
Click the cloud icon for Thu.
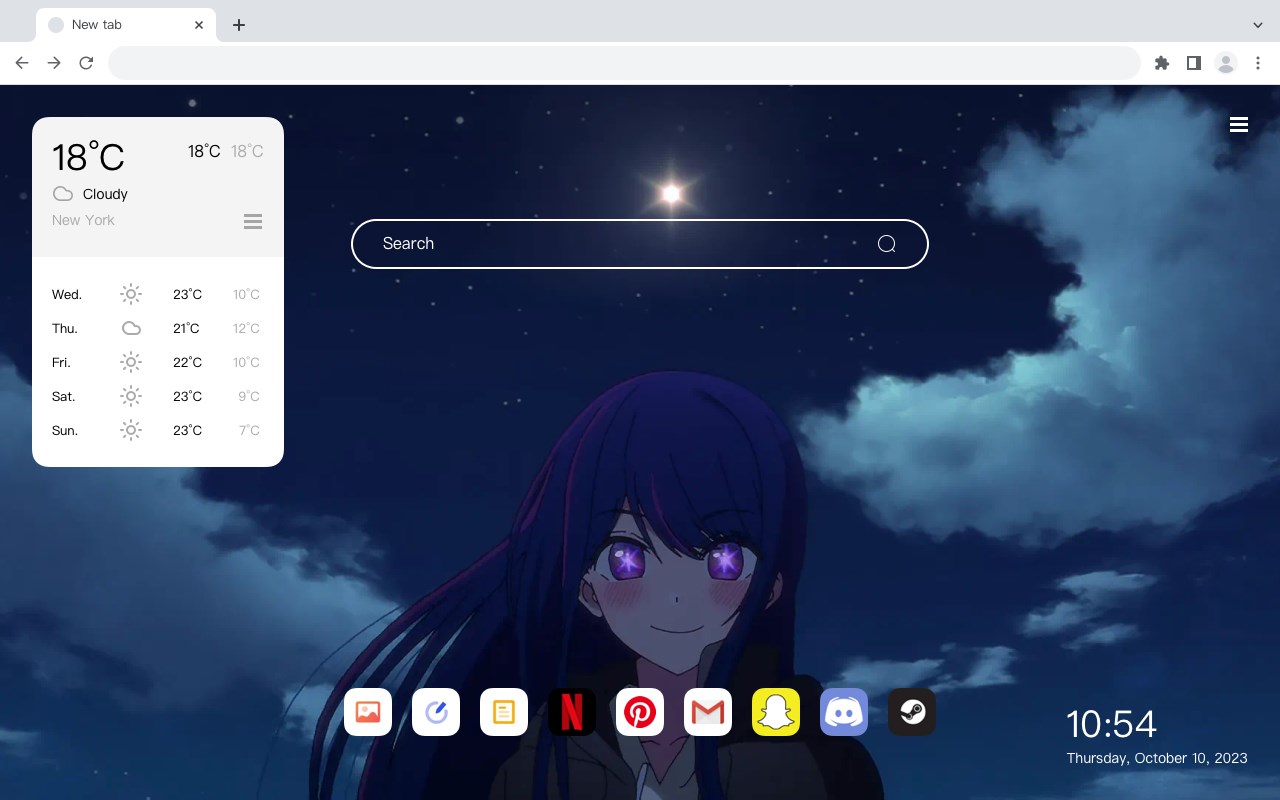[x=131, y=328]
